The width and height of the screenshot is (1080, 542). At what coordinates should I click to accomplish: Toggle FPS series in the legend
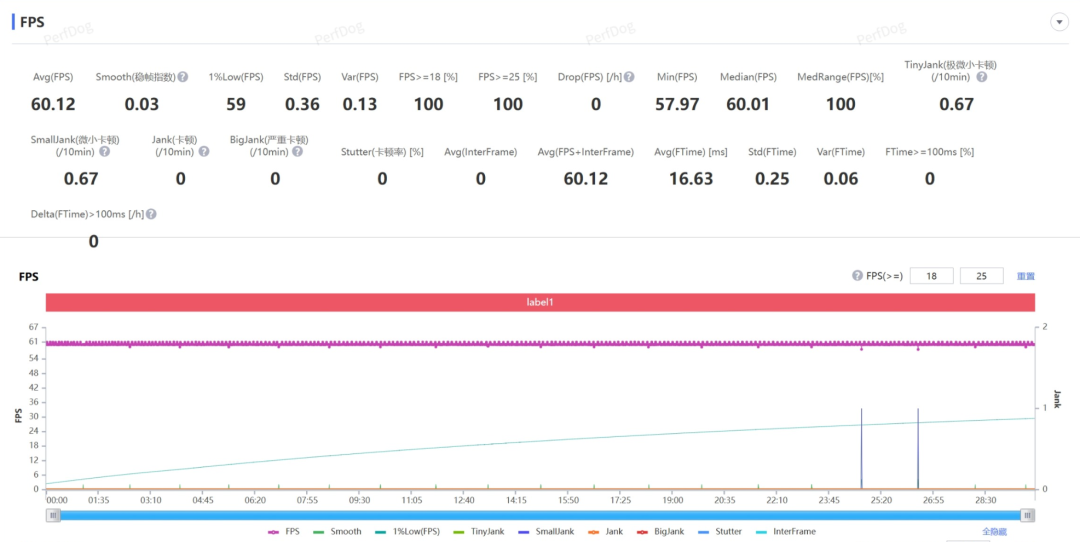tap(284, 532)
